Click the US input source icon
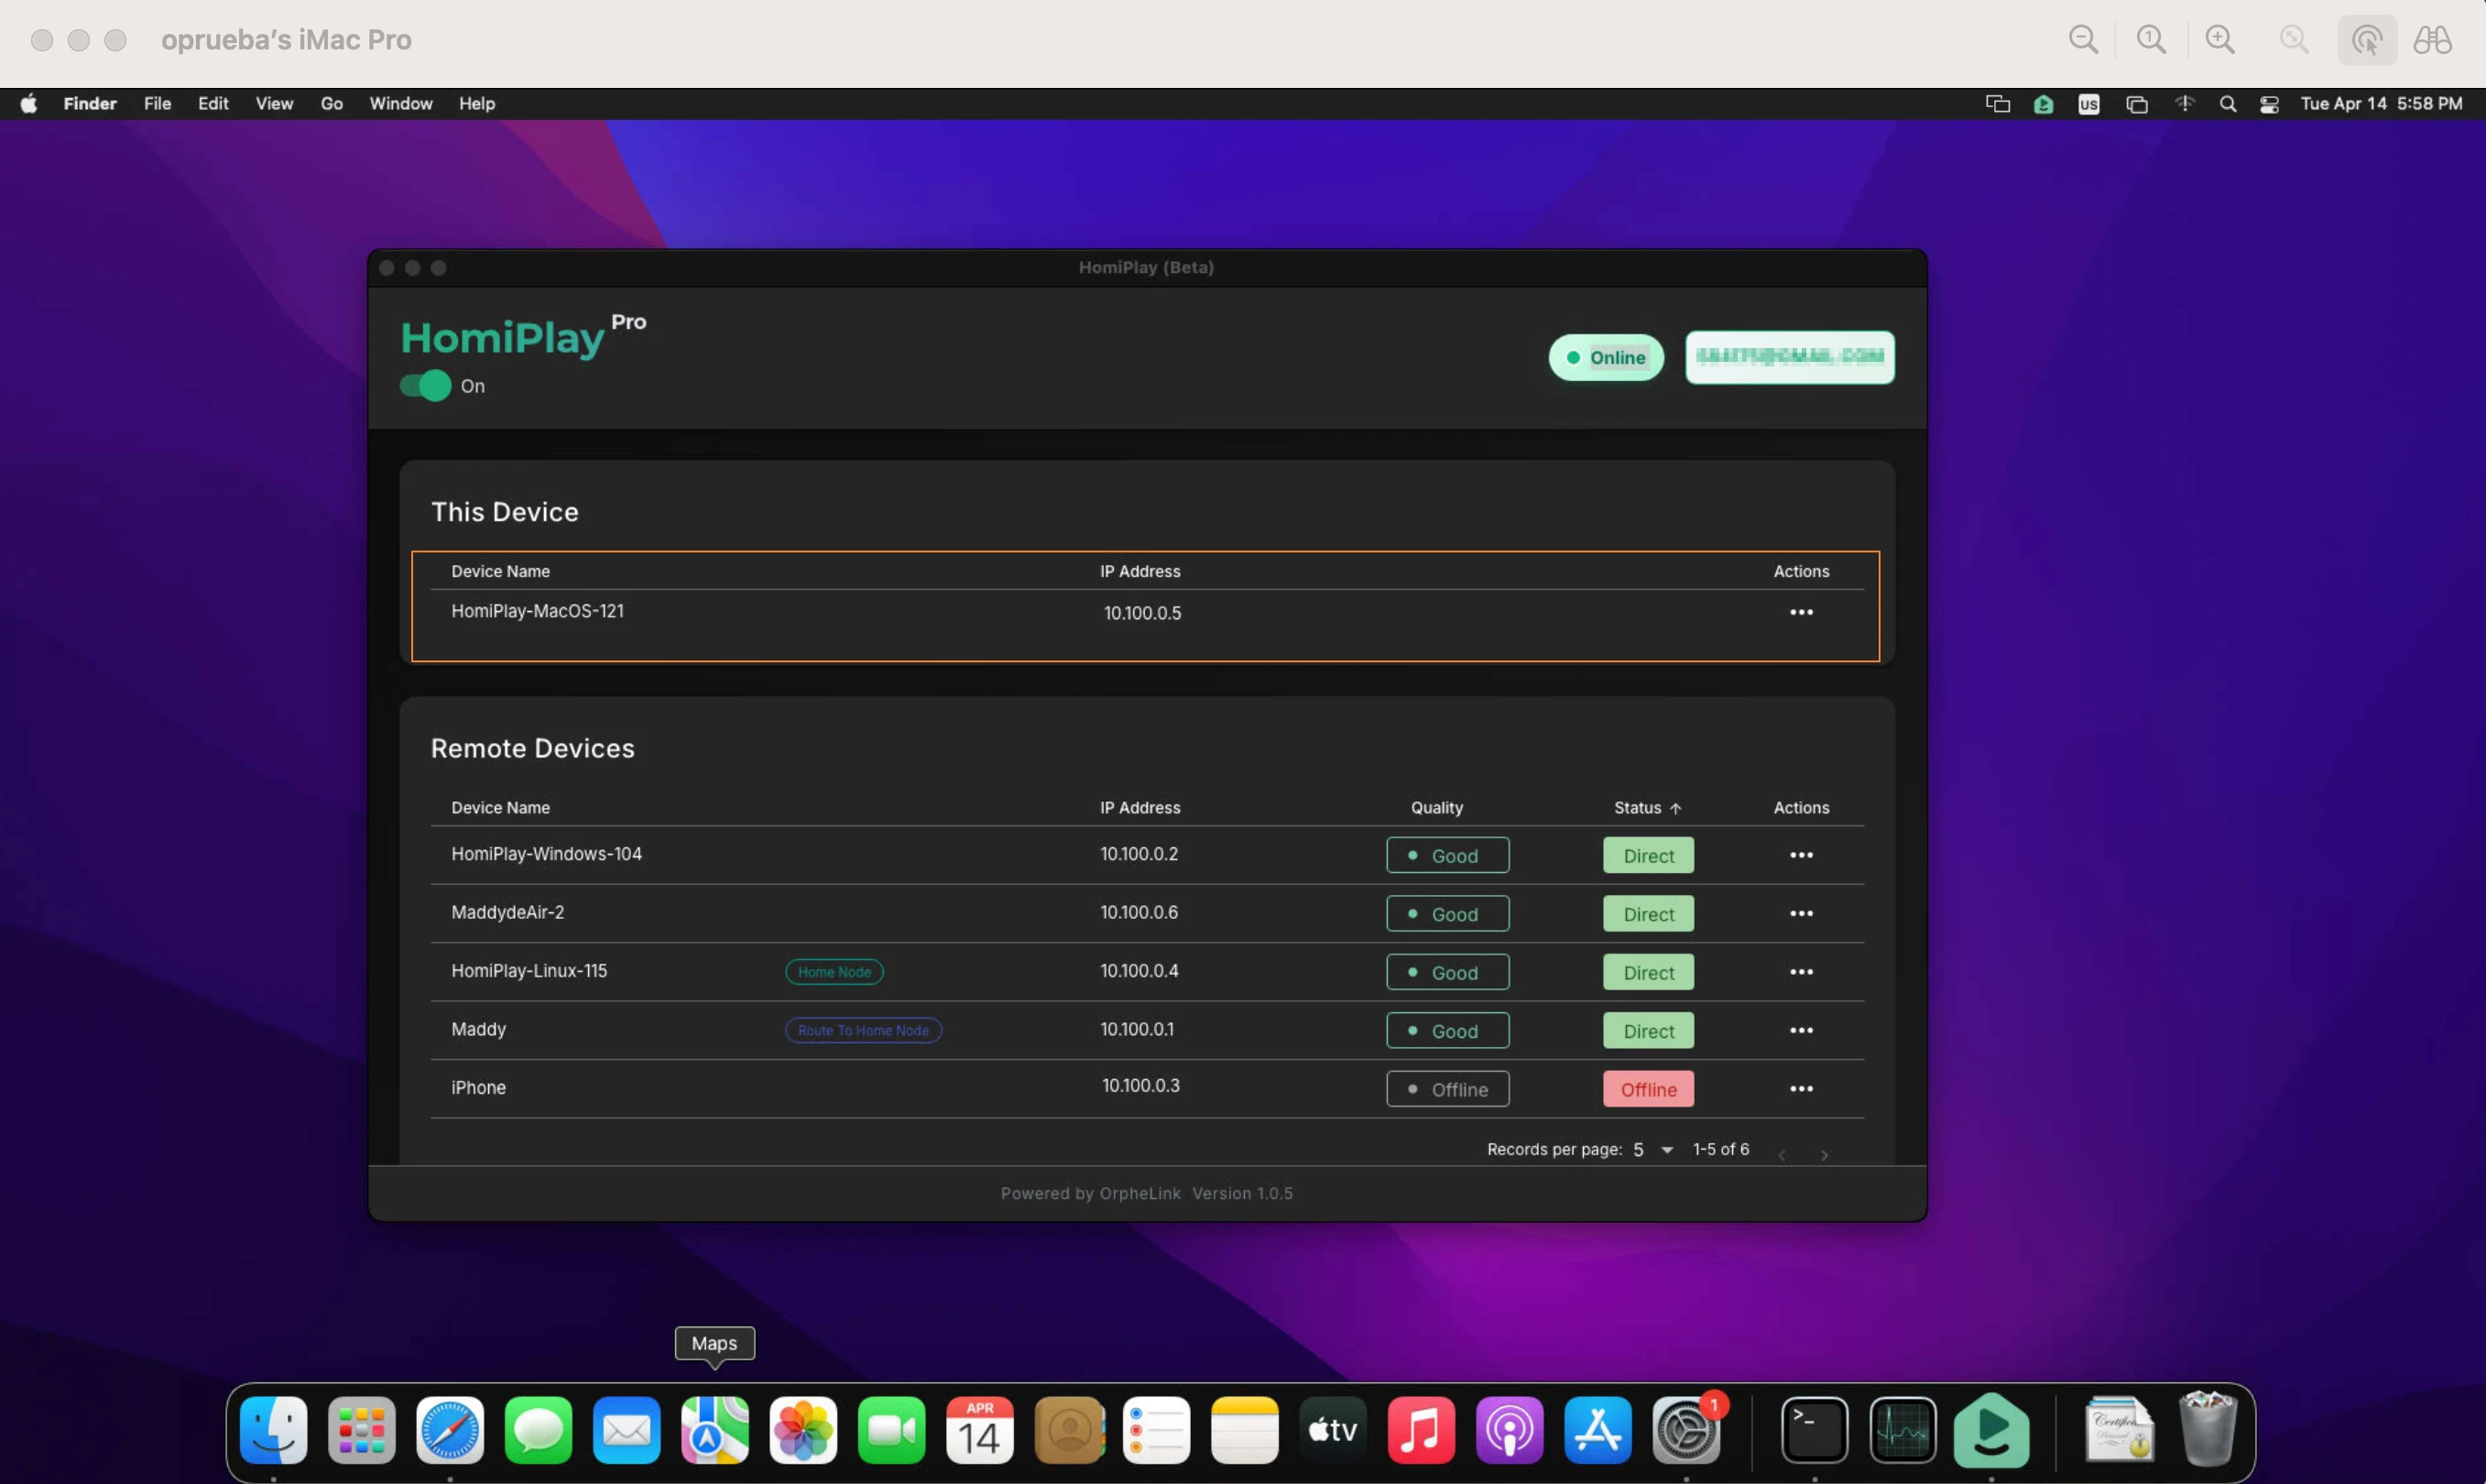Viewport: 2486px width, 1484px height. pyautogui.click(x=2089, y=104)
